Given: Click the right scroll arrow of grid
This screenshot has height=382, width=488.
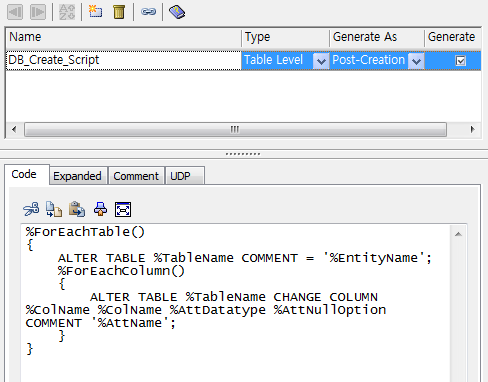Looking at the screenshot, I should click(472, 129).
